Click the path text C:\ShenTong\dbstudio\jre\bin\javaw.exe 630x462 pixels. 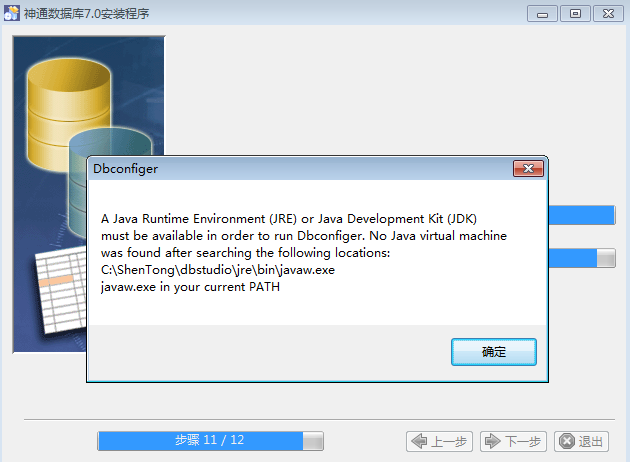tap(218, 270)
